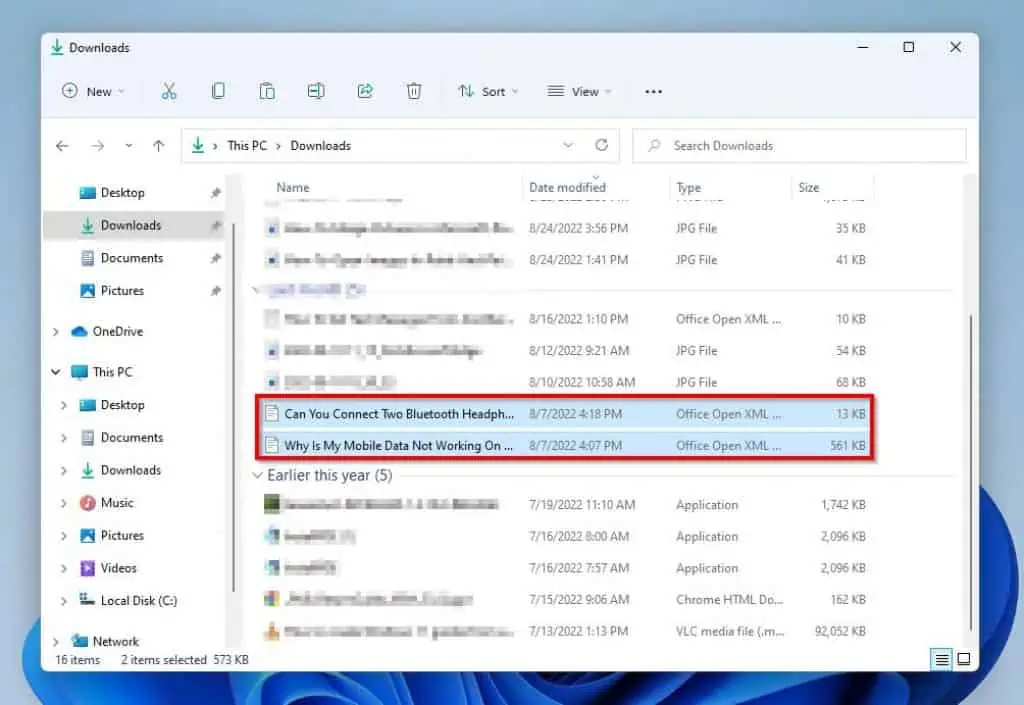Expand the OneDrive node in the sidebar
This screenshot has width=1024, height=705.
56,332
